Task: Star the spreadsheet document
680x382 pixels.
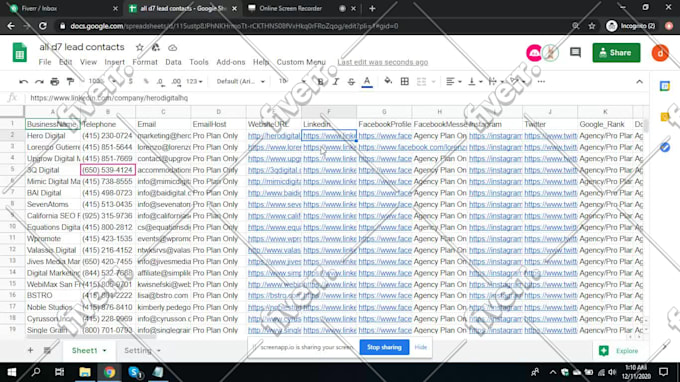Action: pos(140,47)
